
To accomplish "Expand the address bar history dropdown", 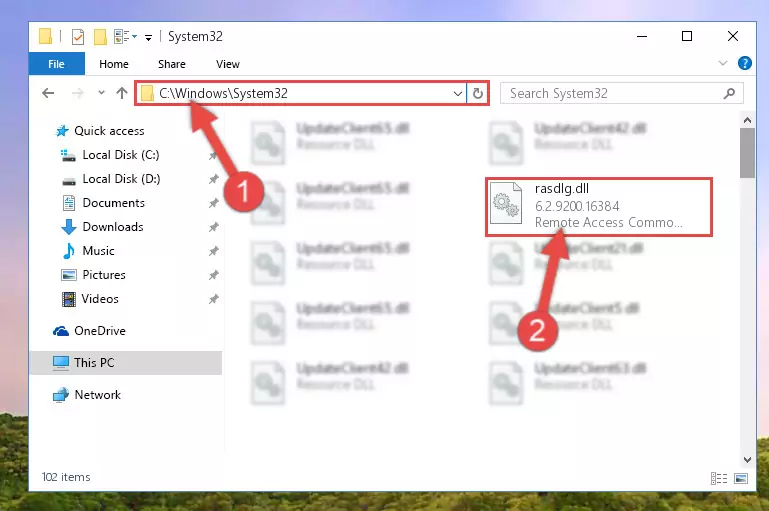I will (458, 93).
